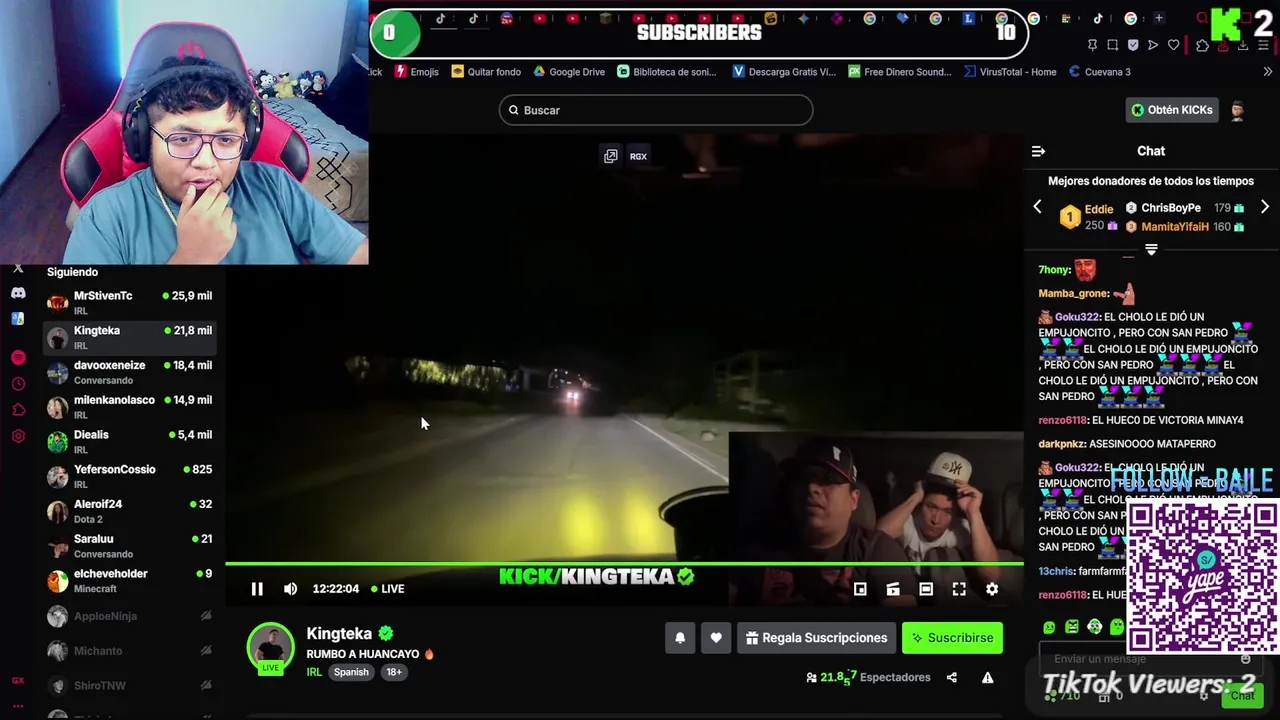
Task: Open the user profile avatar menu
Action: coord(1238,110)
